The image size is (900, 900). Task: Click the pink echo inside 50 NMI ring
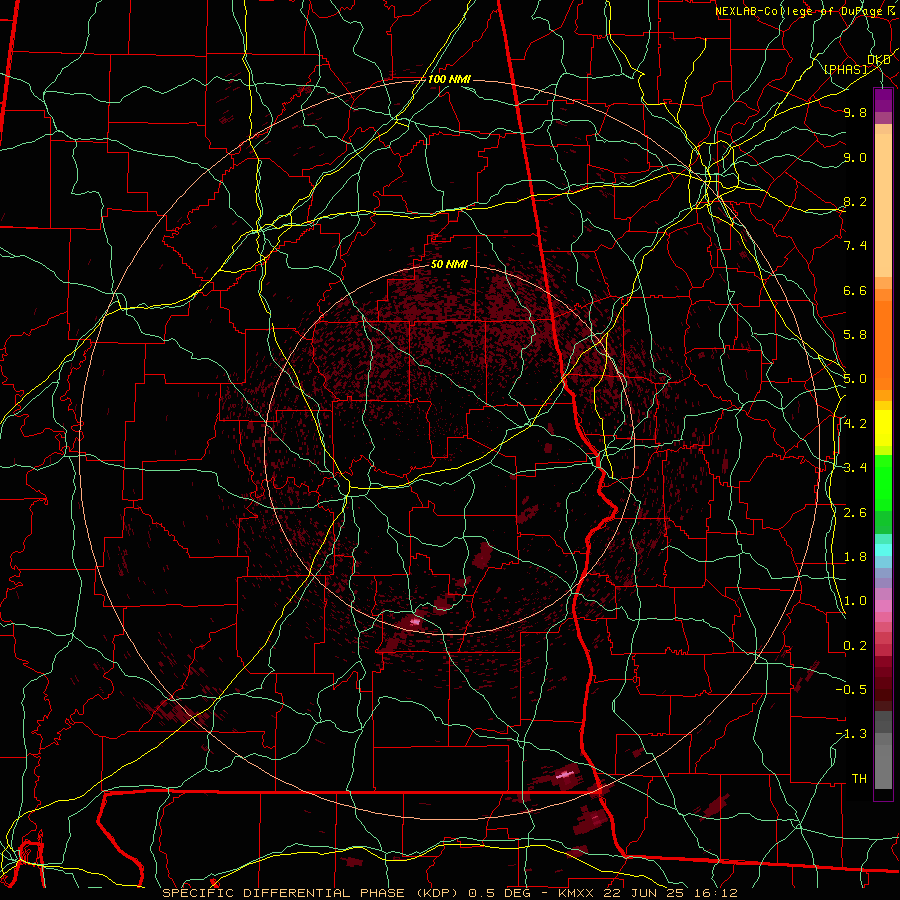click(415, 621)
